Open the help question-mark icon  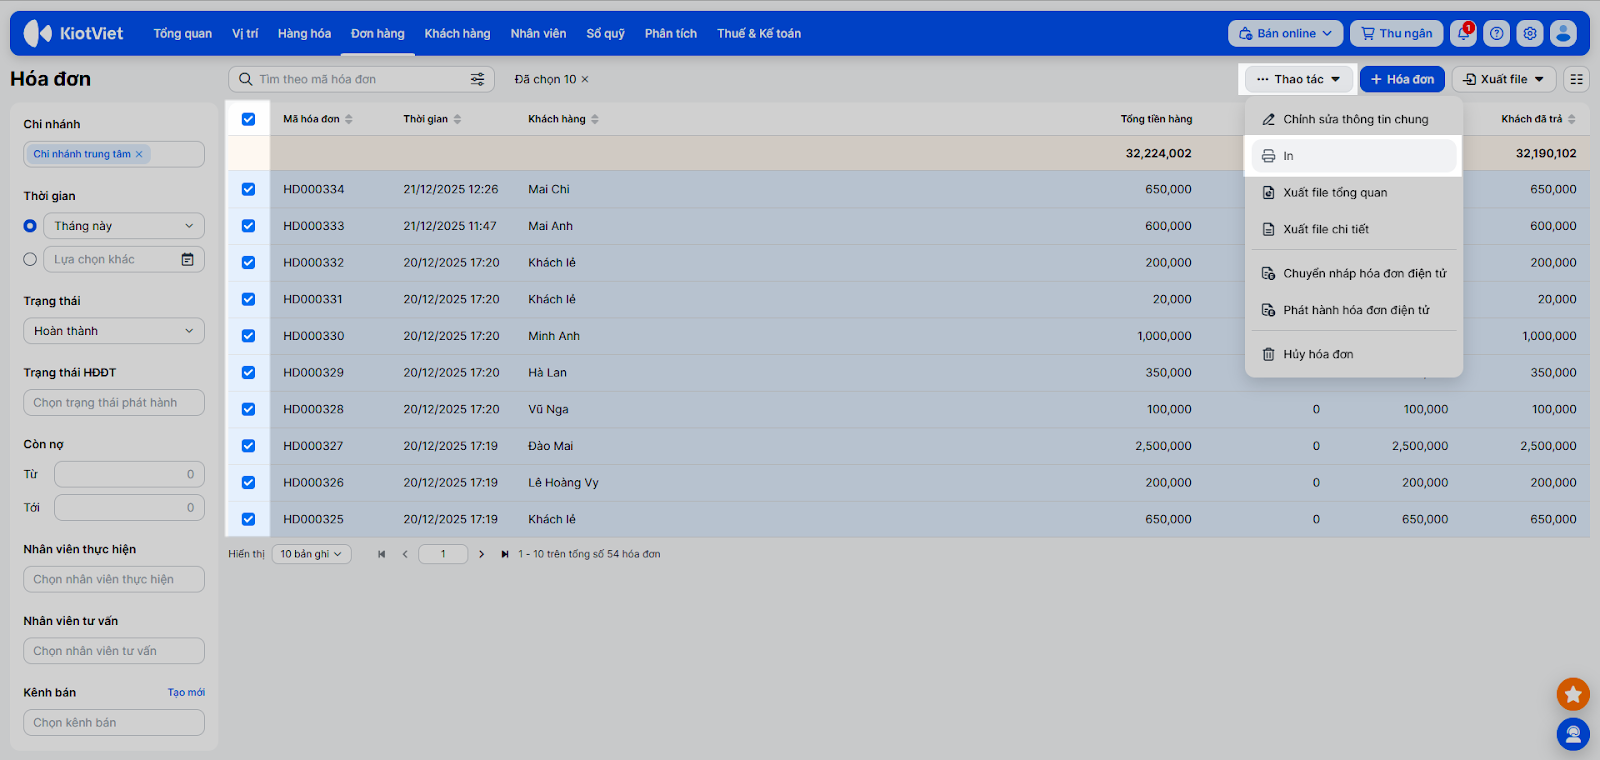1496,33
